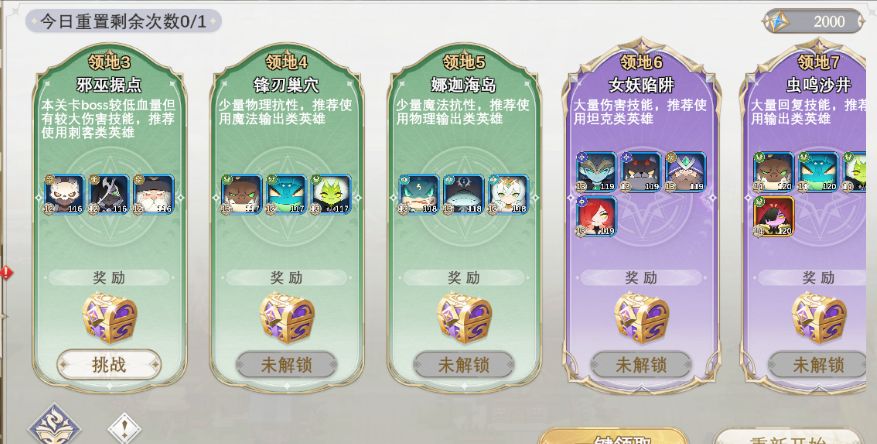Click the mask emblem icon at bottom left
Viewport: 877px width, 444px height.
click(x=54, y=425)
